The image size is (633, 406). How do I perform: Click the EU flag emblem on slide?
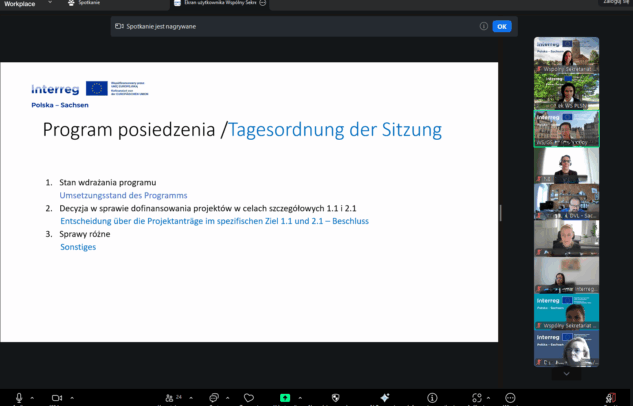(x=96, y=88)
